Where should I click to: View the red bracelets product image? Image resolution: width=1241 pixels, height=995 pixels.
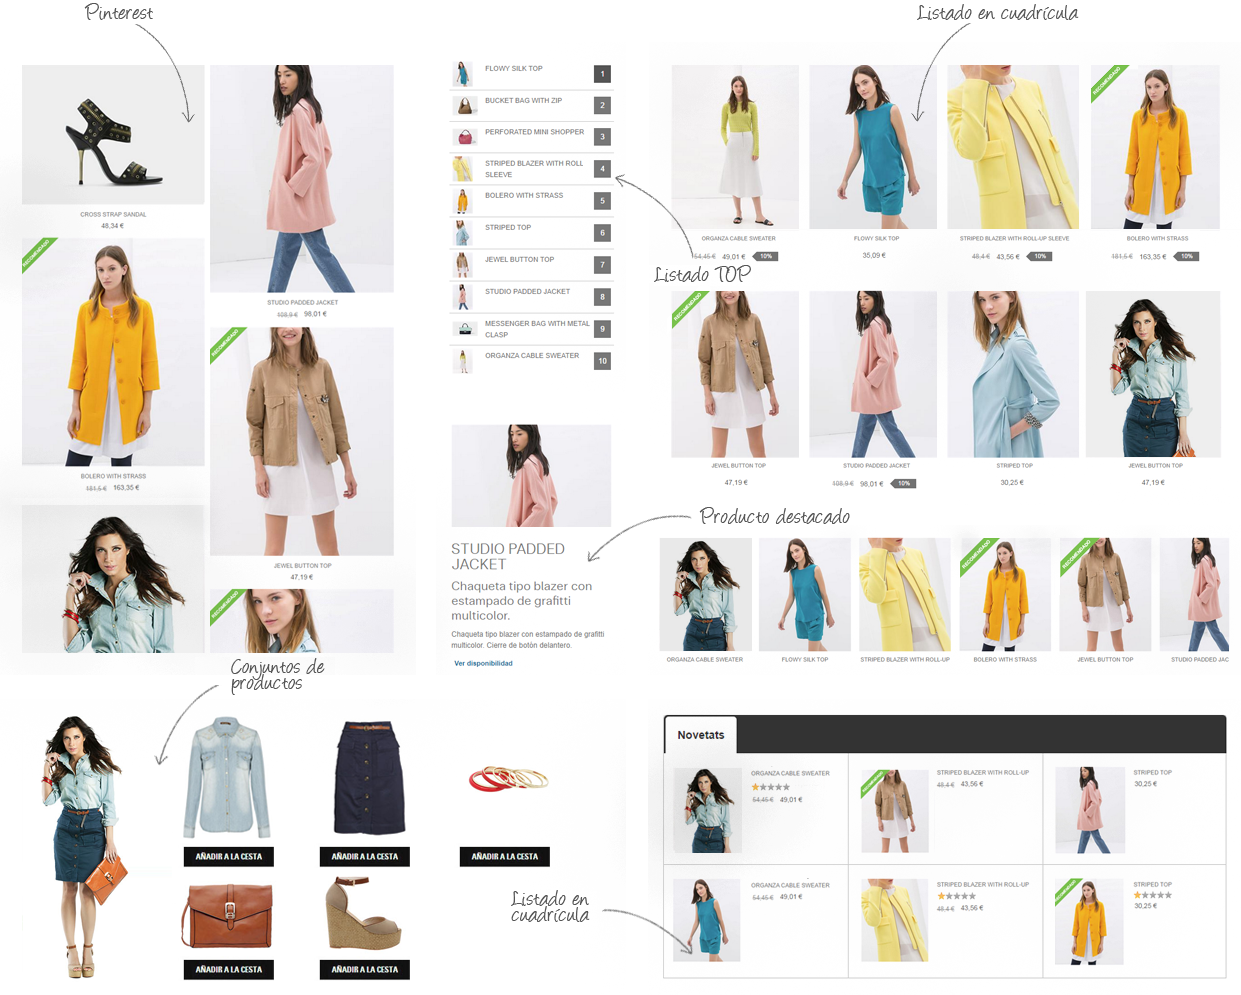click(508, 779)
